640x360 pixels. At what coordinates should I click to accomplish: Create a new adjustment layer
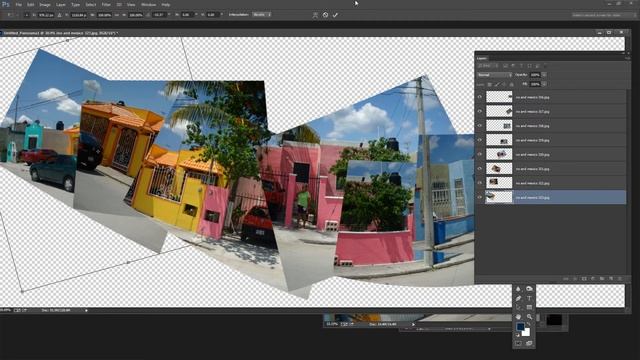click(593, 278)
